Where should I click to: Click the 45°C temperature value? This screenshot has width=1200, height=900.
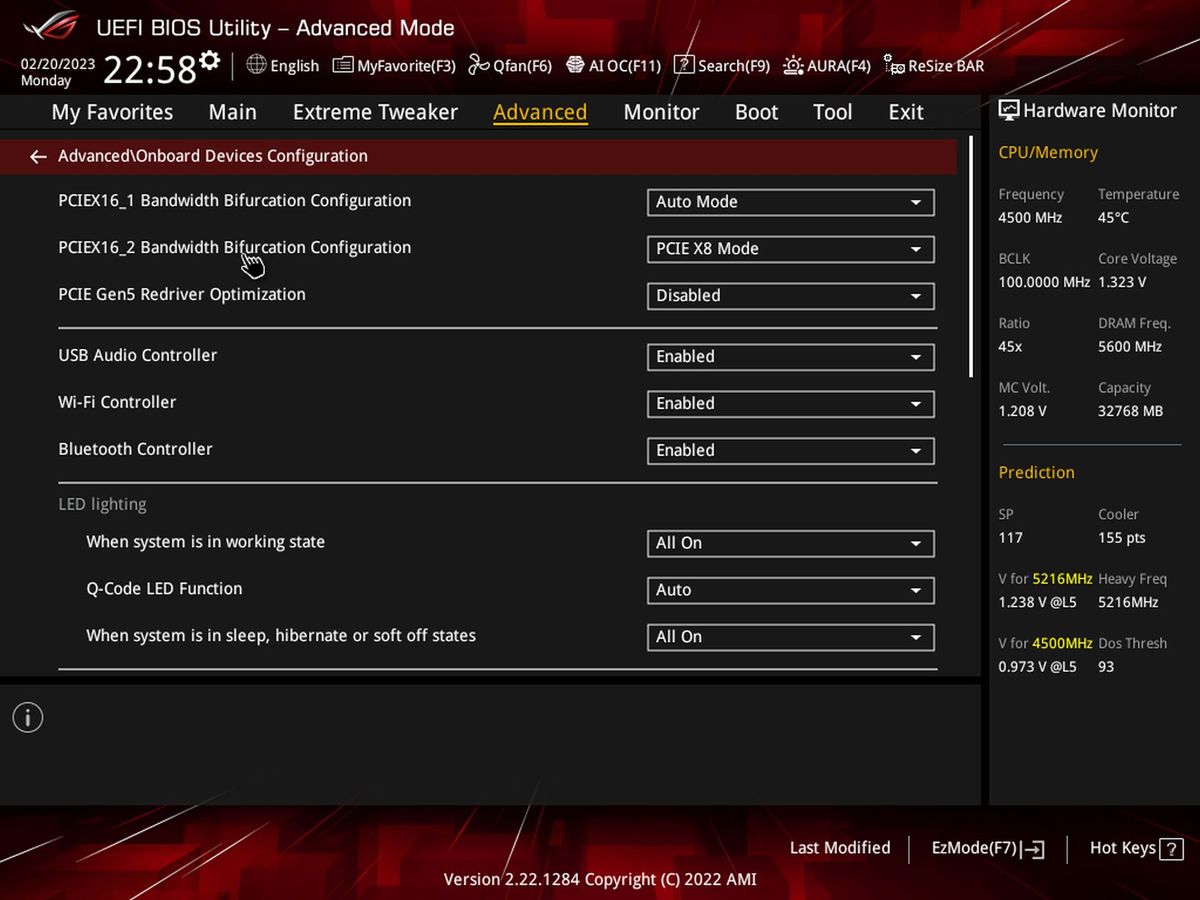(x=1113, y=218)
